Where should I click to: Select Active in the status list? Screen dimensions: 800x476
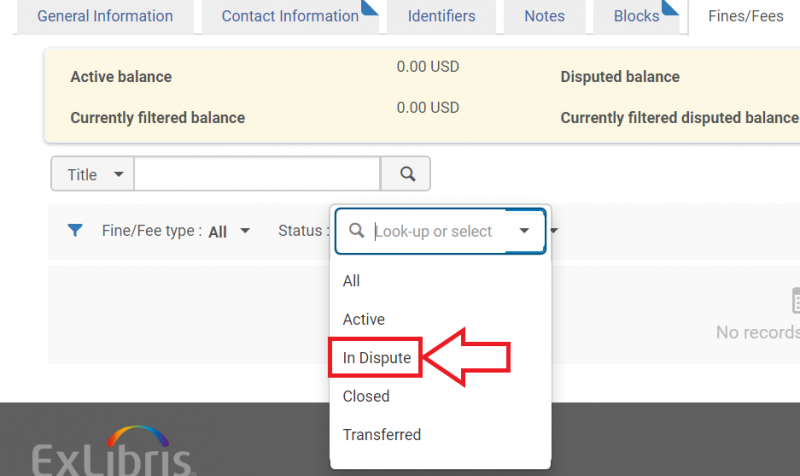(364, 319)
